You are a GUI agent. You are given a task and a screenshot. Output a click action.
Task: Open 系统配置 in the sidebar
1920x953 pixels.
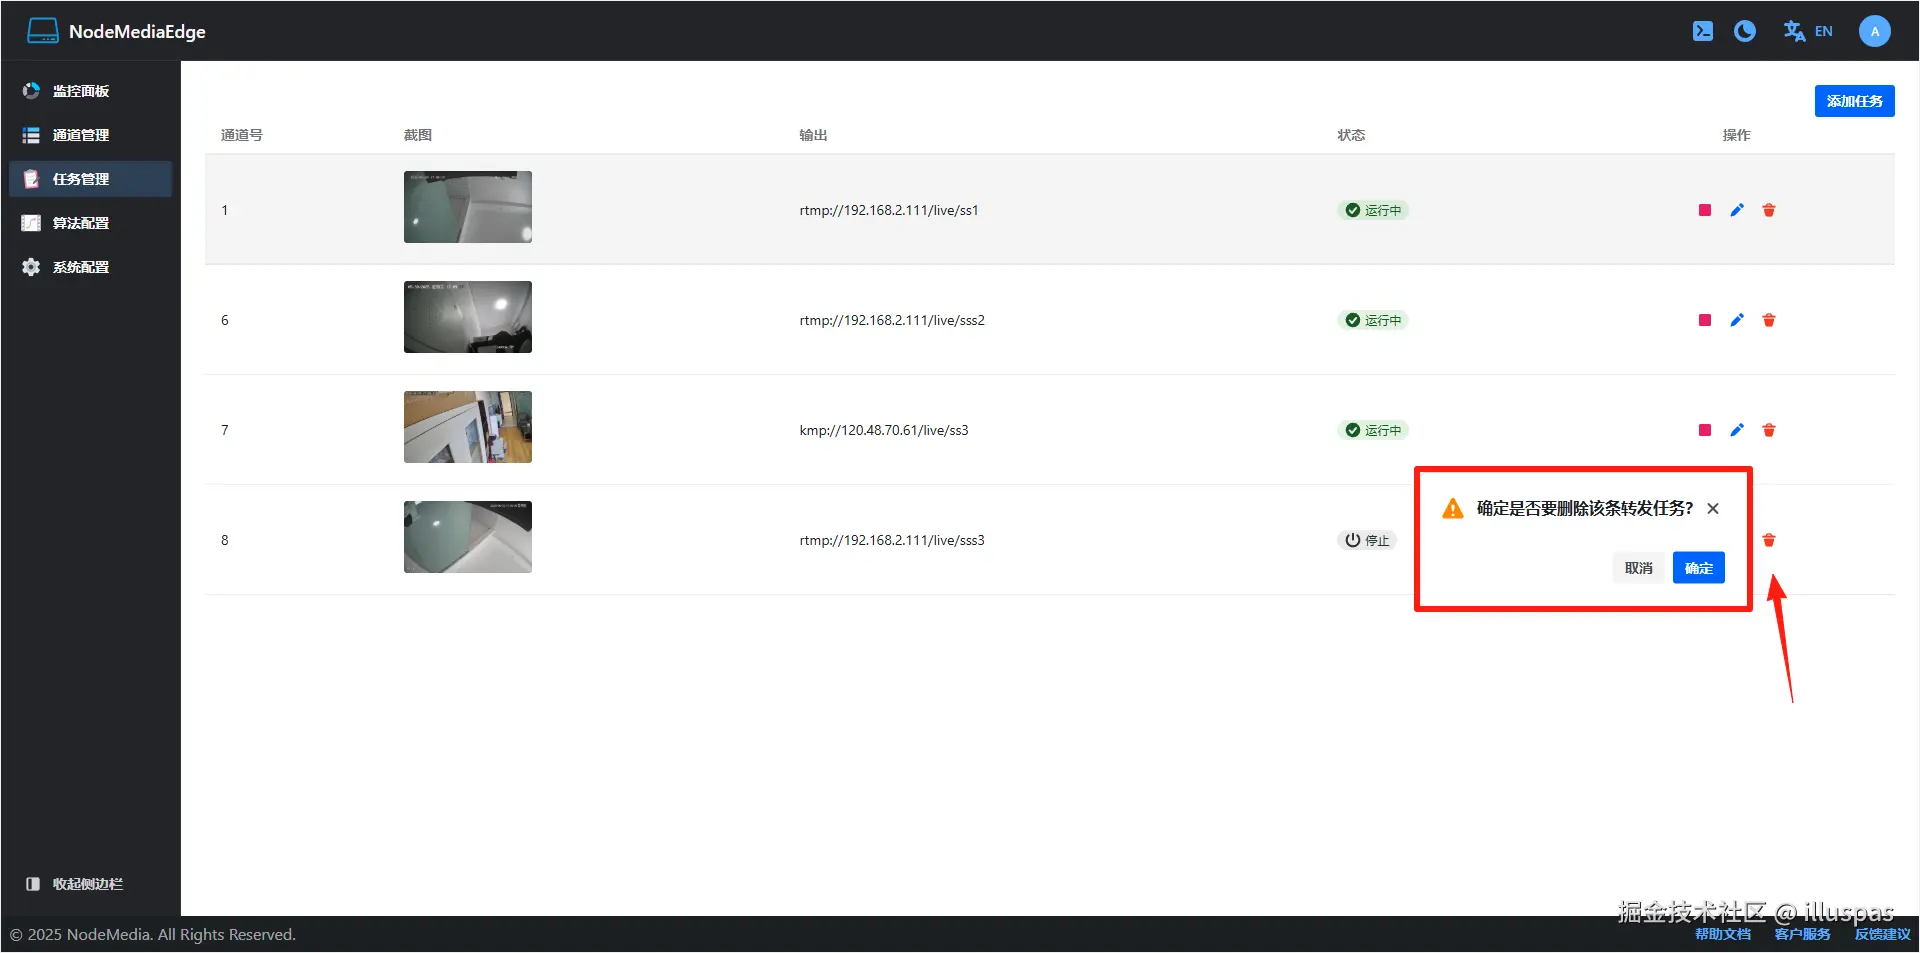click(x=90, y=267)
